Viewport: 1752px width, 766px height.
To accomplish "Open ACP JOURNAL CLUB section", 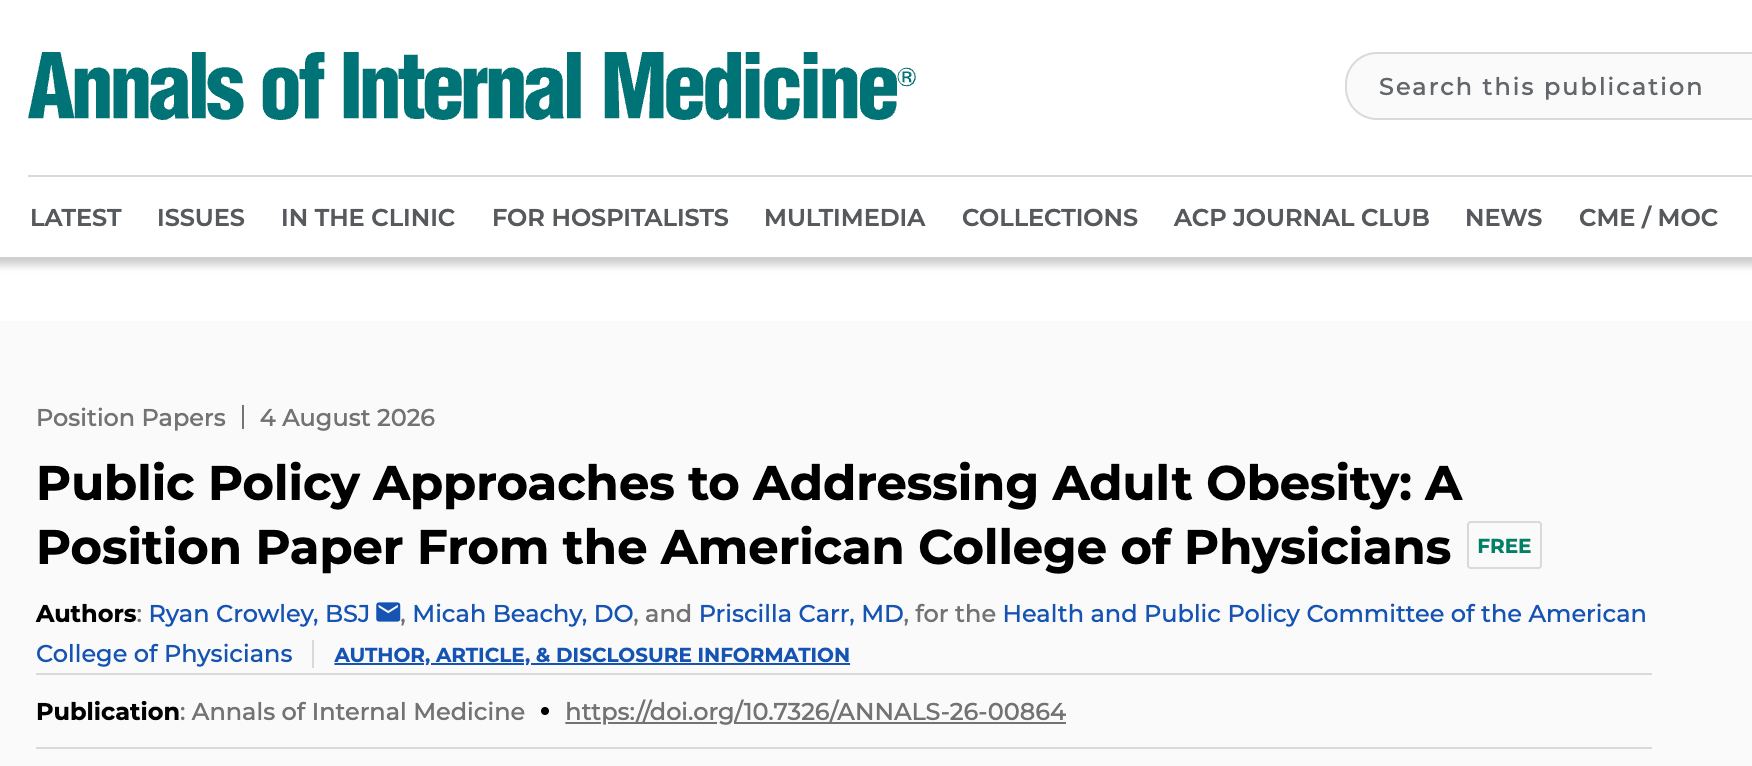I will click(x=1302, y=217).
